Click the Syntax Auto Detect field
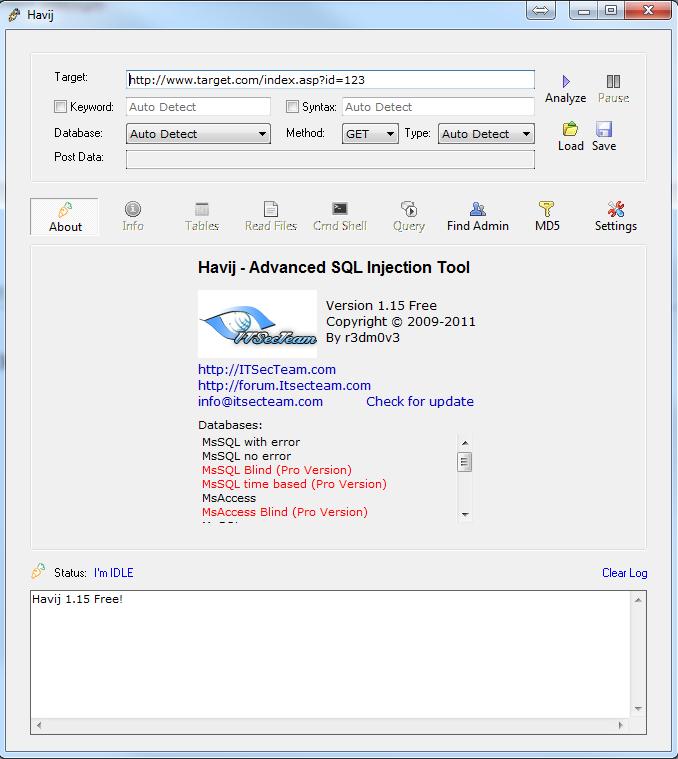The image size is (678, 759). click(x=438, y=106)
